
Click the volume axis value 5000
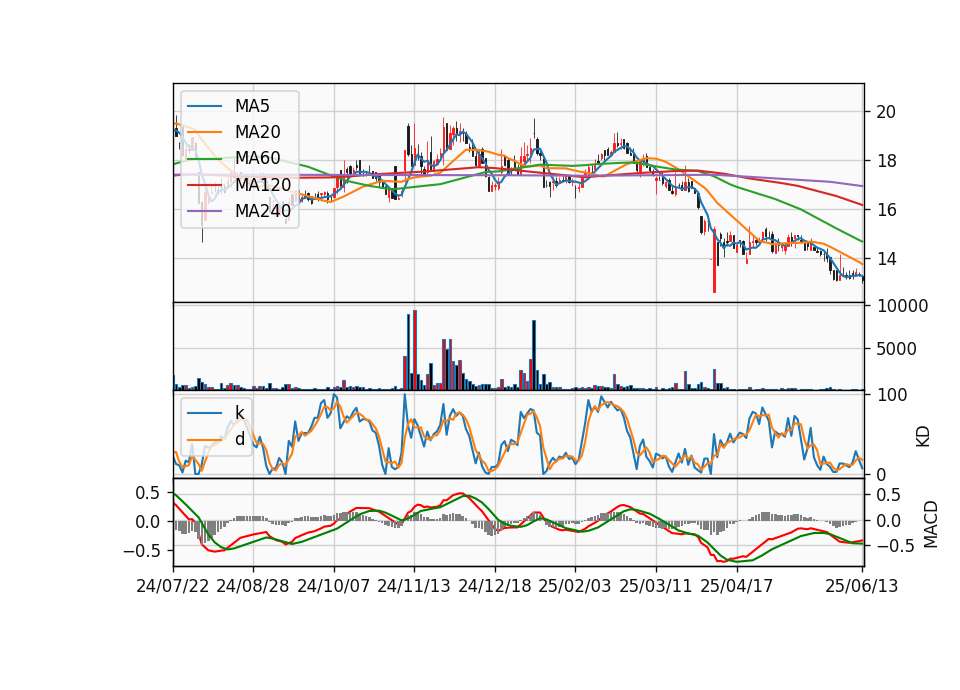pyautogui.click(x=896, y=349)
